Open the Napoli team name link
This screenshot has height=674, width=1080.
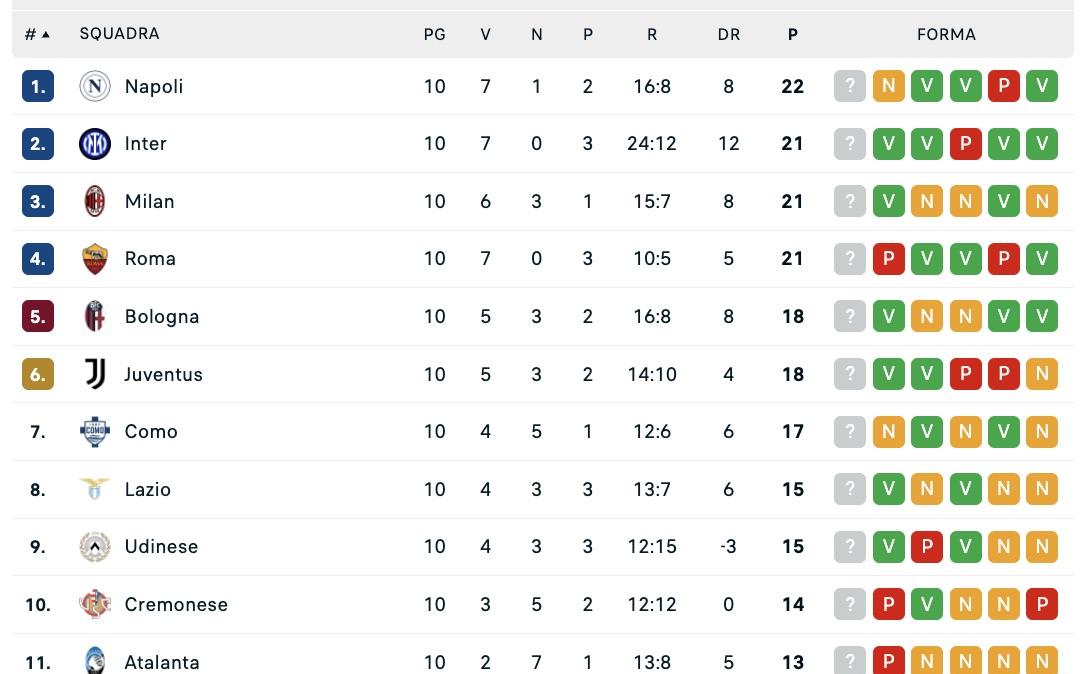[x=153, y=86]
